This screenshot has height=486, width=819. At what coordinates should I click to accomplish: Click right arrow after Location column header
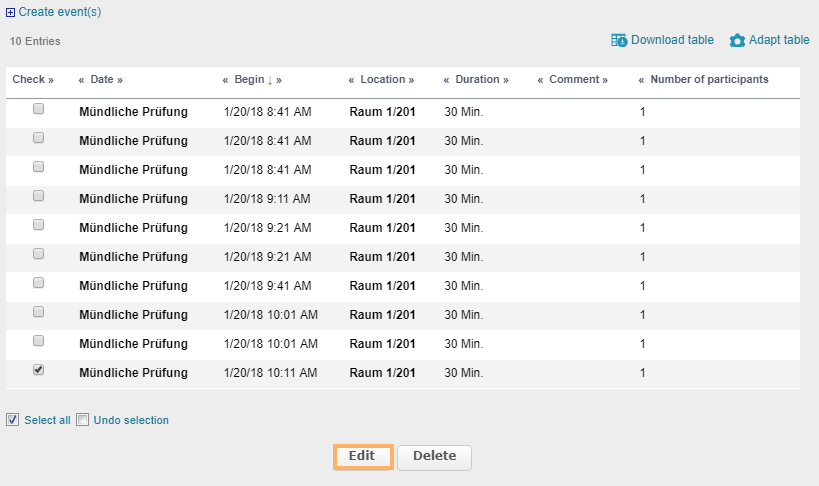411,80
